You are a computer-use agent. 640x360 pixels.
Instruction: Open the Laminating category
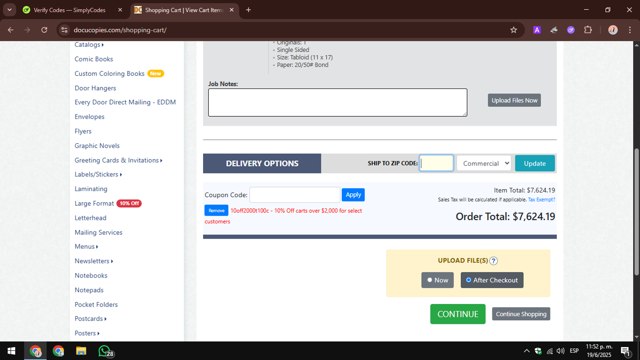point(91,189)
